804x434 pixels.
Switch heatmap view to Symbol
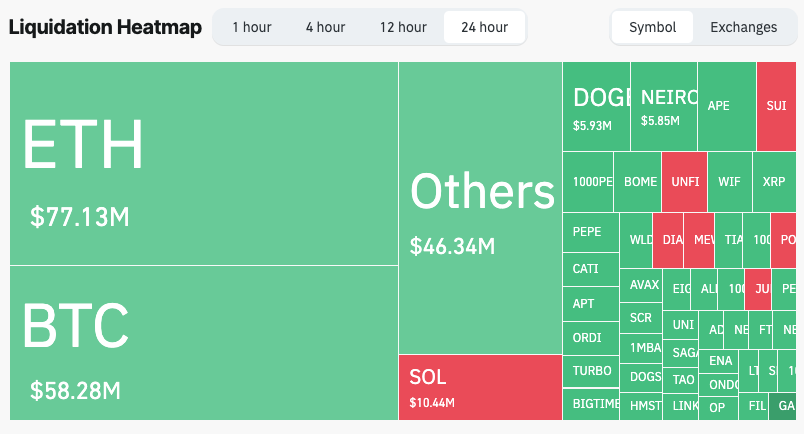[652, 27]
